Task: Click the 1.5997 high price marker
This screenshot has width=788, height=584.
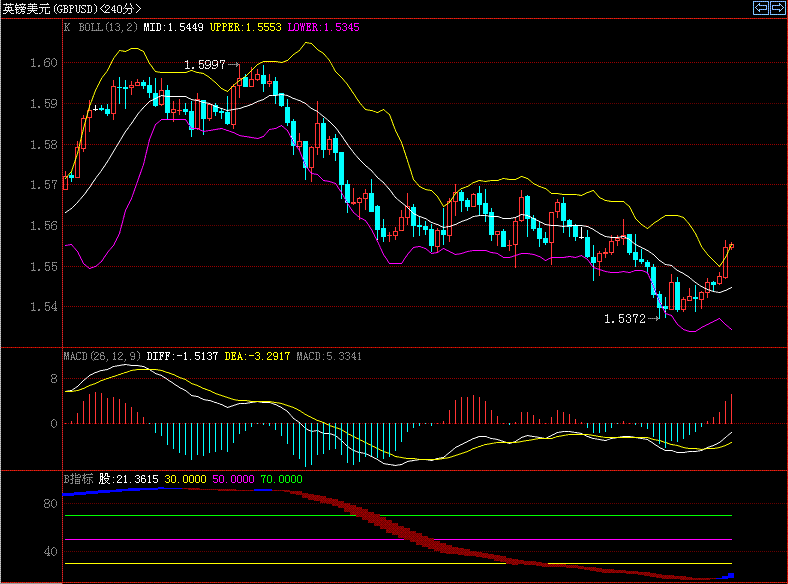Action: coord(204,65)
